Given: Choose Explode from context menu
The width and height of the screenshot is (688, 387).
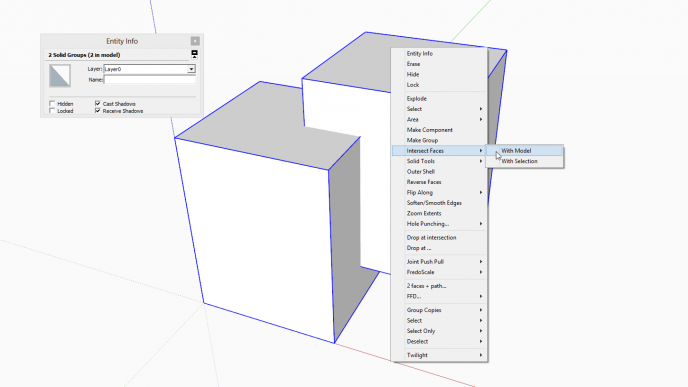Looking at the screenshot, I should point(439,99).
